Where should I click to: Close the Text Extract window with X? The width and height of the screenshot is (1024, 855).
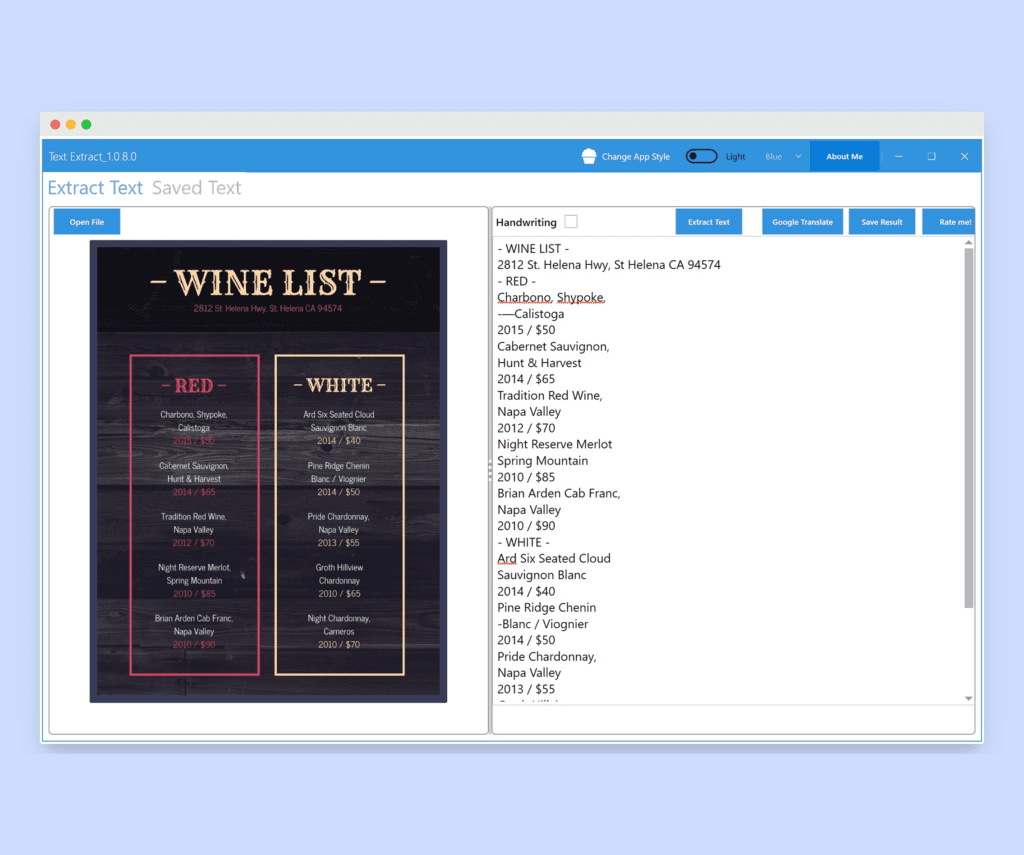click(x=964, y=156)
